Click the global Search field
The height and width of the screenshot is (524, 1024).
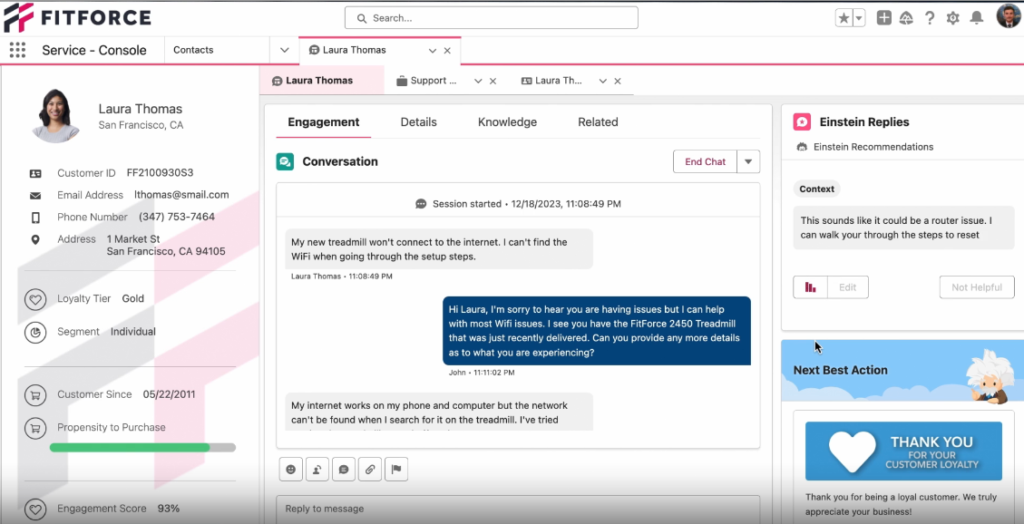click(491, 18)
